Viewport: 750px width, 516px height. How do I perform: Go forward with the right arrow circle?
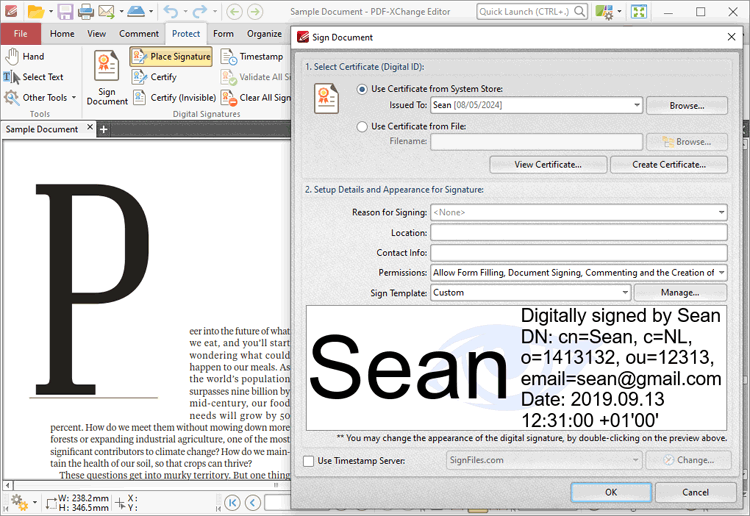pos(255,11)
